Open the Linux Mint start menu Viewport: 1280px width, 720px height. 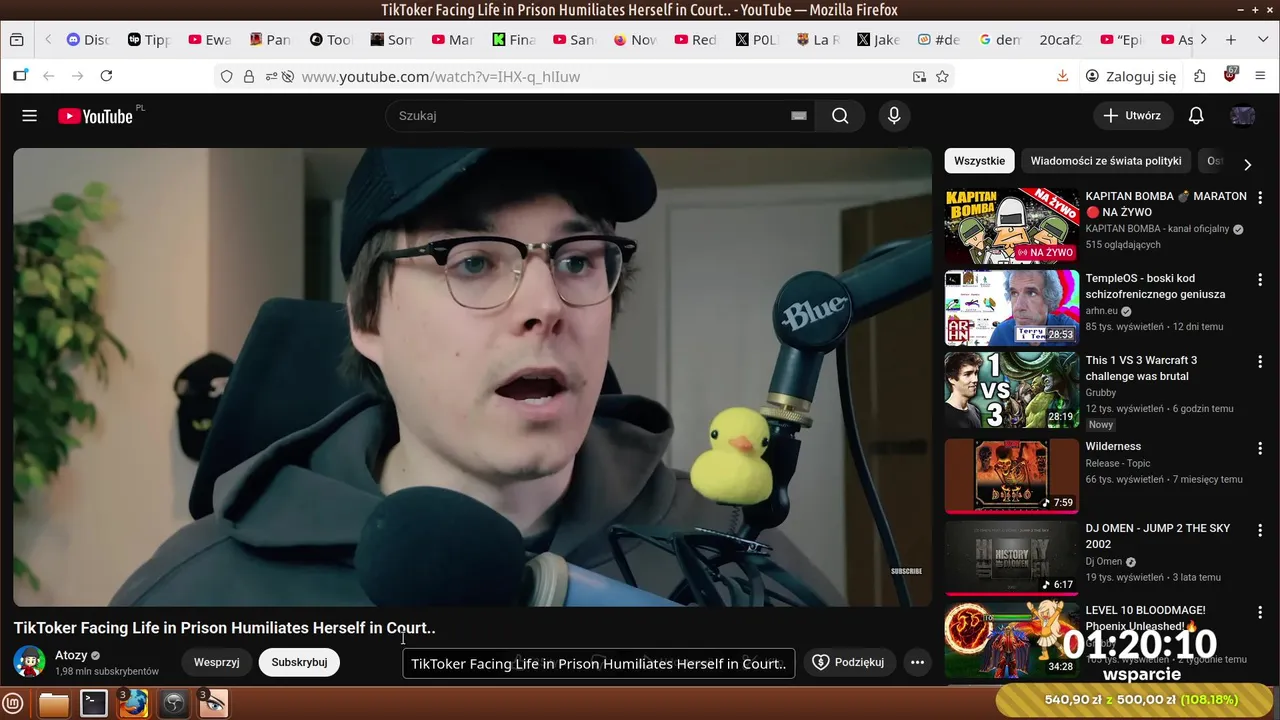coord(14,703)
